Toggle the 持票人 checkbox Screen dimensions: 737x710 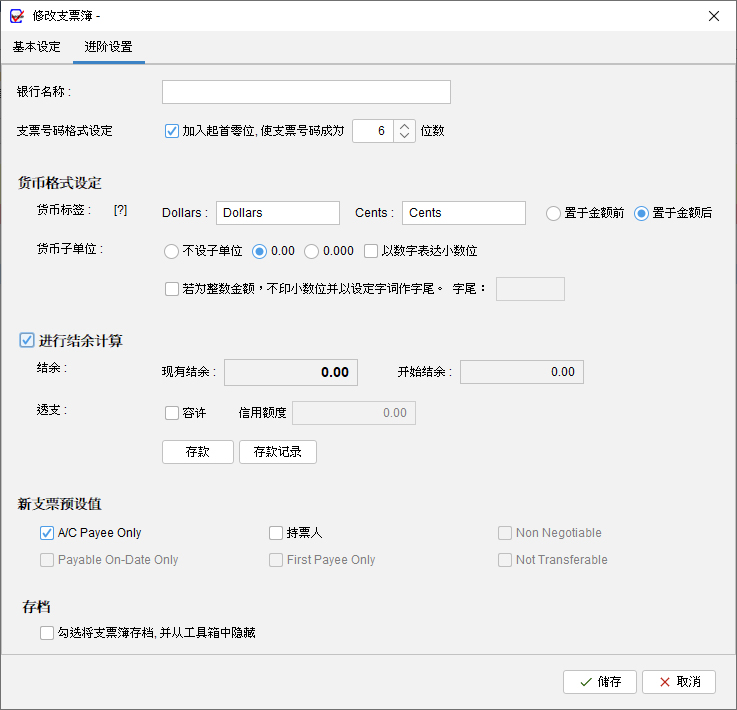tap(275, 533)
